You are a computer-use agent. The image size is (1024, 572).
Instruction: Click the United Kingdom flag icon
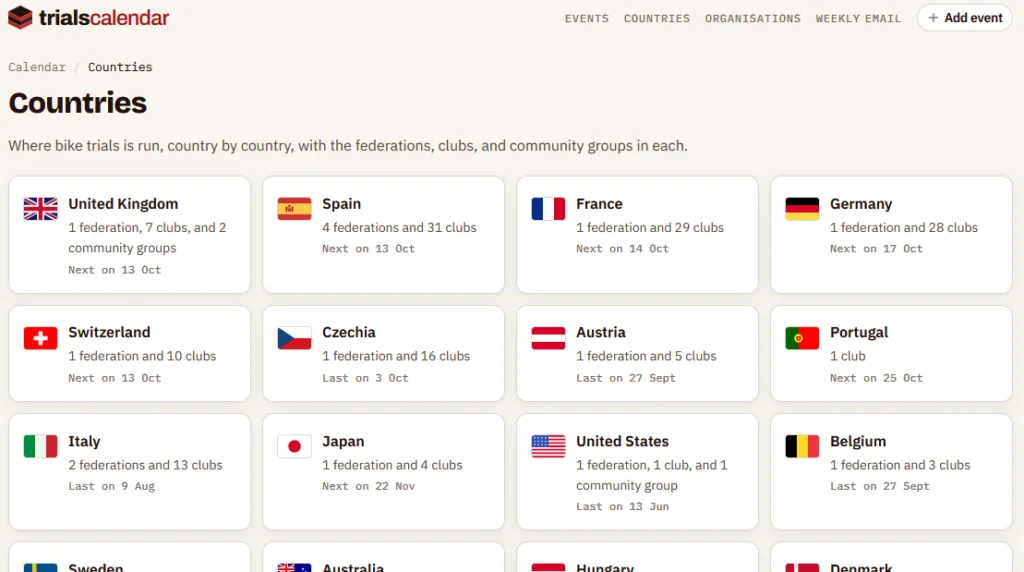tap(40, 209)
